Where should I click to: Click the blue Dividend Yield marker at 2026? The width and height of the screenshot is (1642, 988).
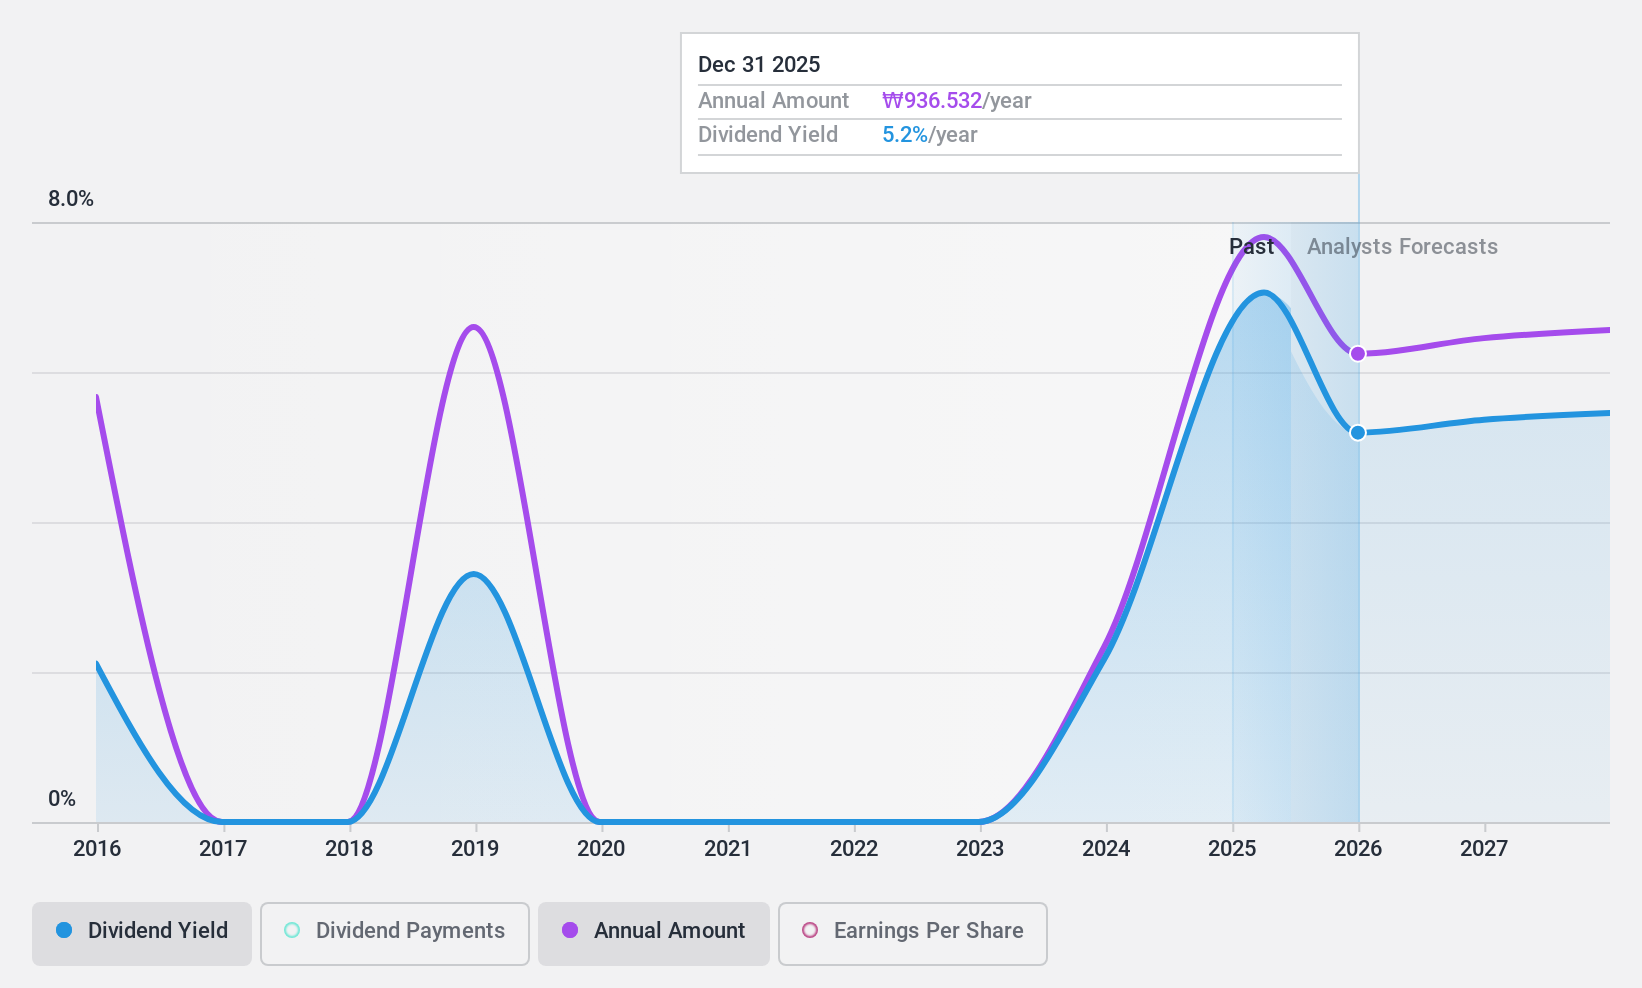coord(1358,432)
